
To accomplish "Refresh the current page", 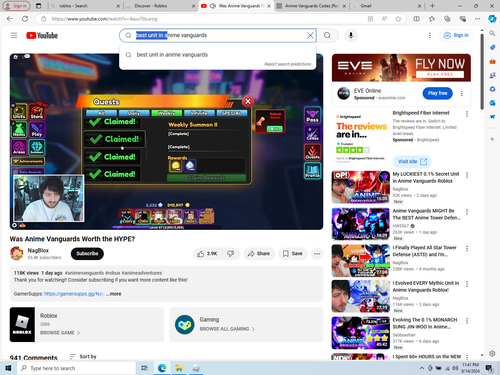I will (x=25, y=19).
